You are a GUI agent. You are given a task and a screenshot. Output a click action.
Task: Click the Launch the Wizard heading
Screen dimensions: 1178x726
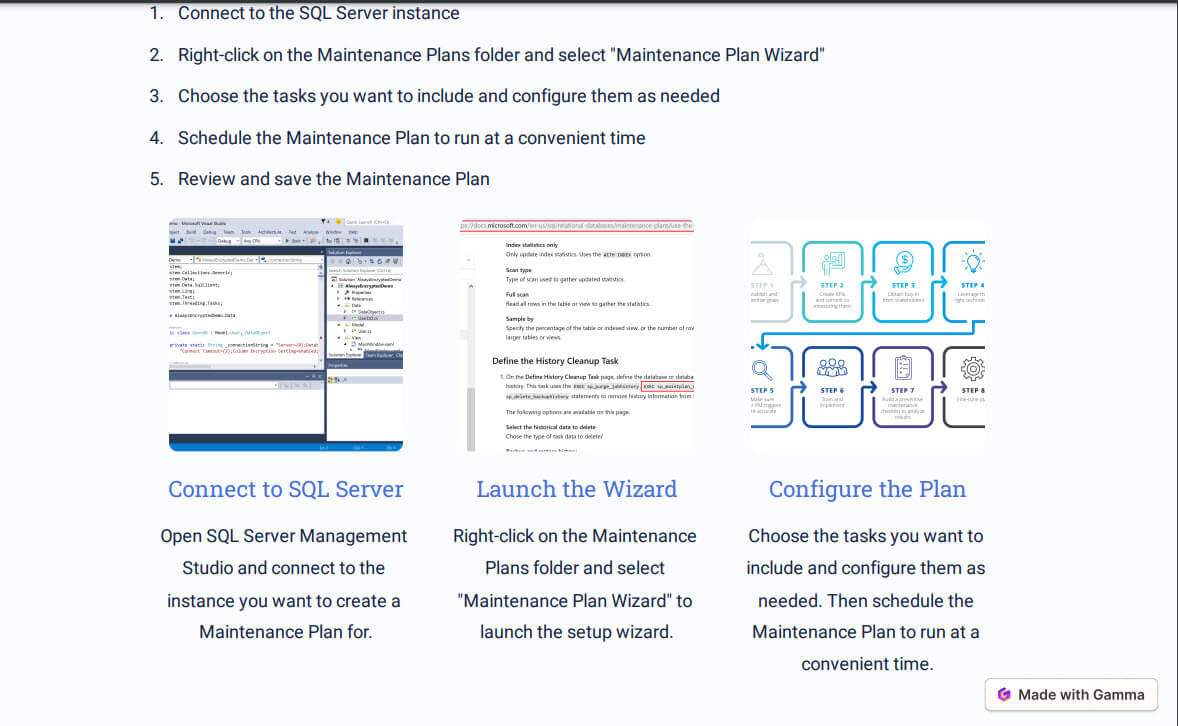pyautogui.click(x=576, y=489)
